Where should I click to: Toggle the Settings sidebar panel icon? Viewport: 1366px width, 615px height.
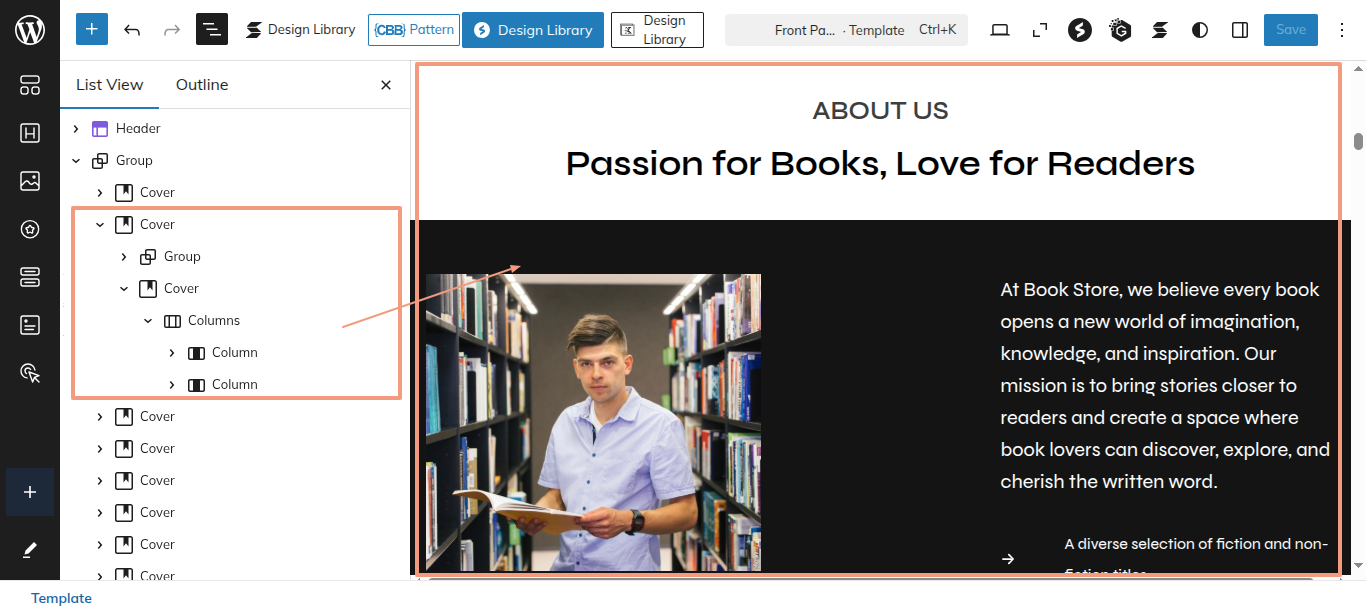click(1240, 30)
